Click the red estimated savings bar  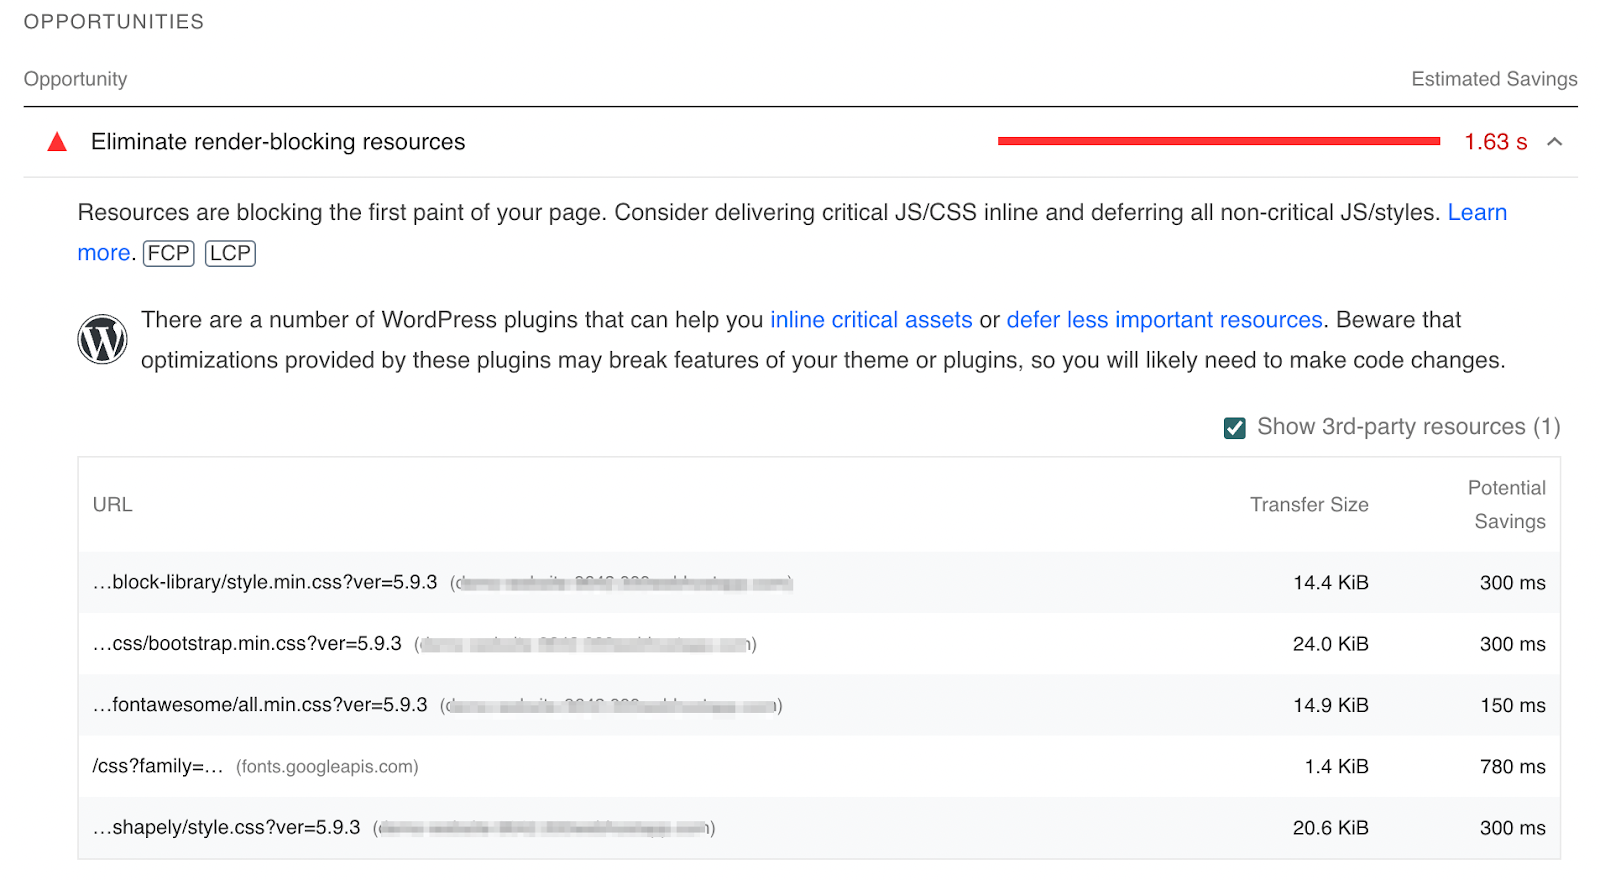pos(1219,141)
